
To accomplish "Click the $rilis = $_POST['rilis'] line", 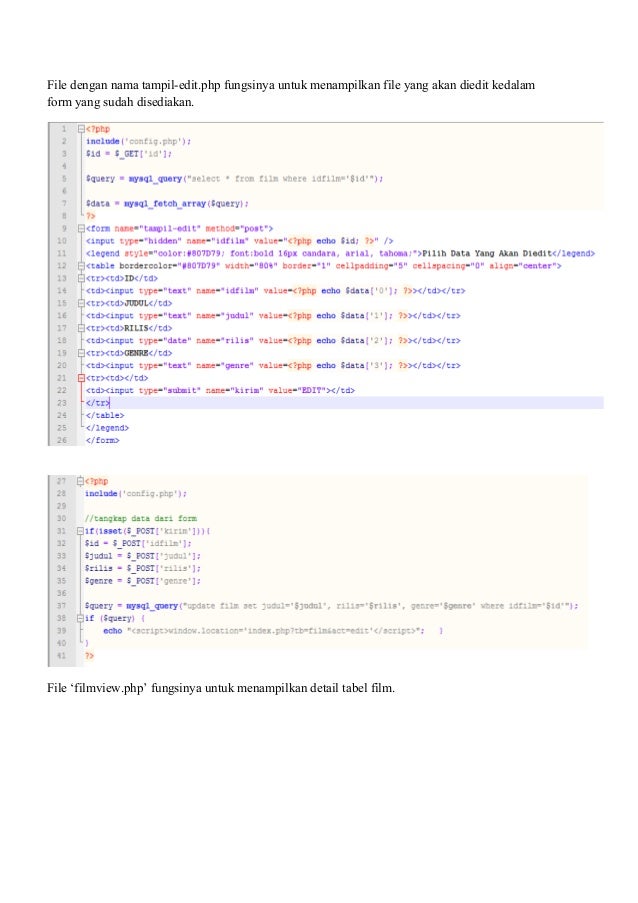I will (142, 568).
